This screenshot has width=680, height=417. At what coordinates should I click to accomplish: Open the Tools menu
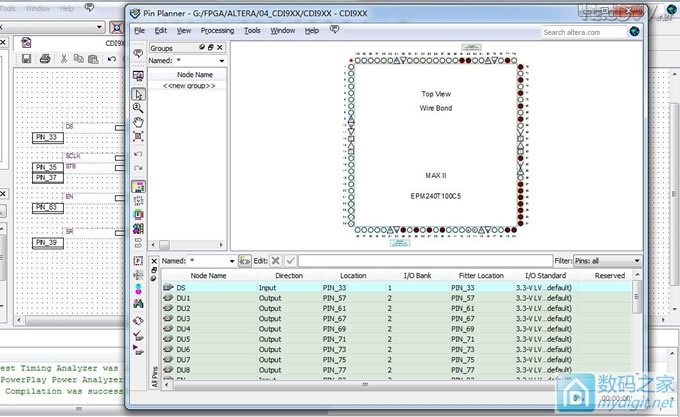252,31
